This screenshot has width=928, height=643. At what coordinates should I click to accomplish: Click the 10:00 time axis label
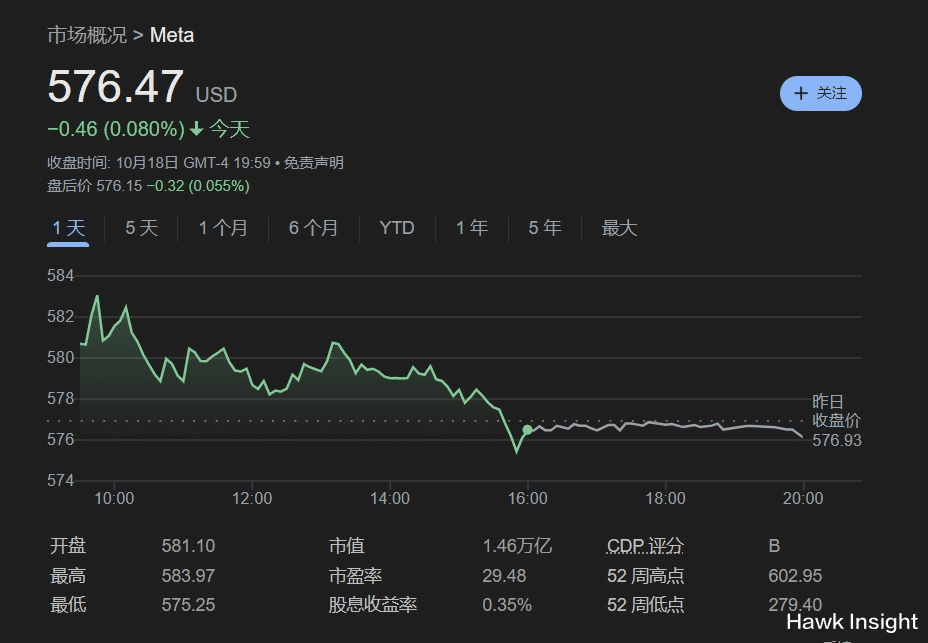114,499
